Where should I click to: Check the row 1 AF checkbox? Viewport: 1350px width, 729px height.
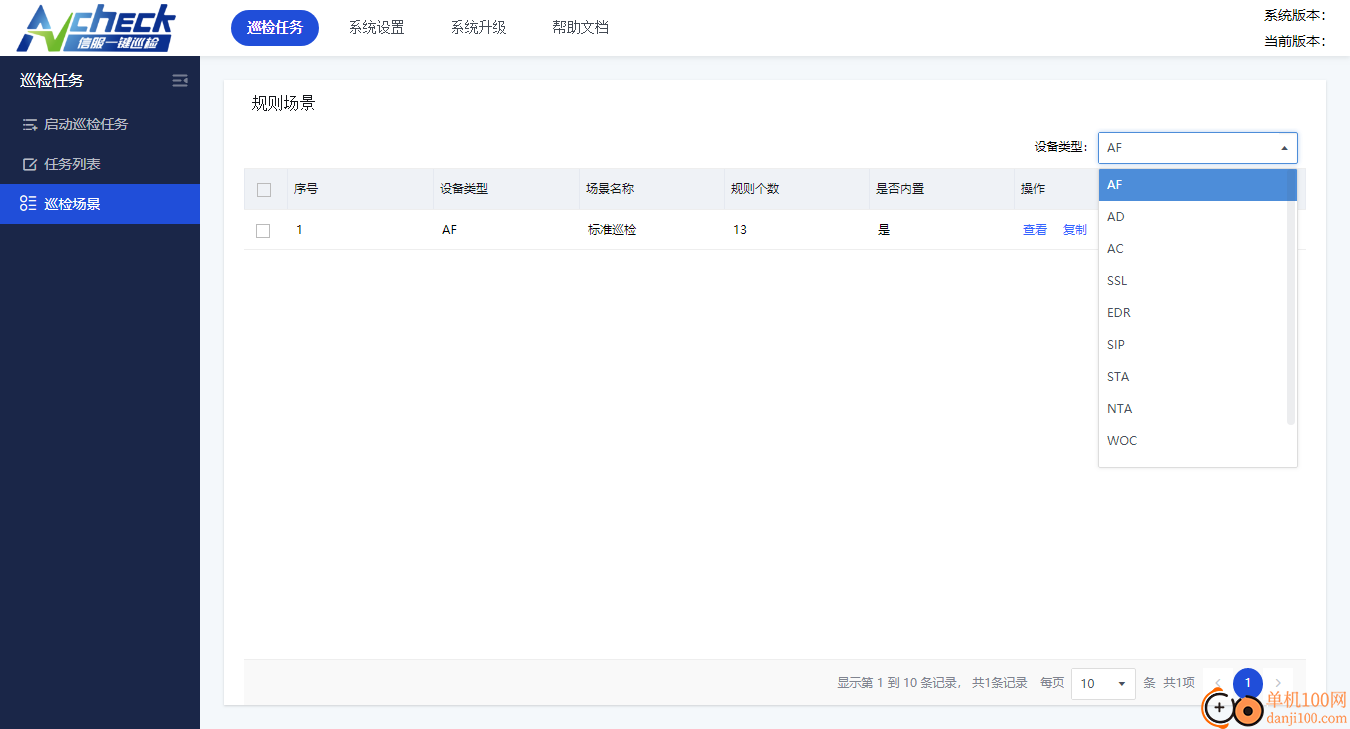[x=263, y=231]
